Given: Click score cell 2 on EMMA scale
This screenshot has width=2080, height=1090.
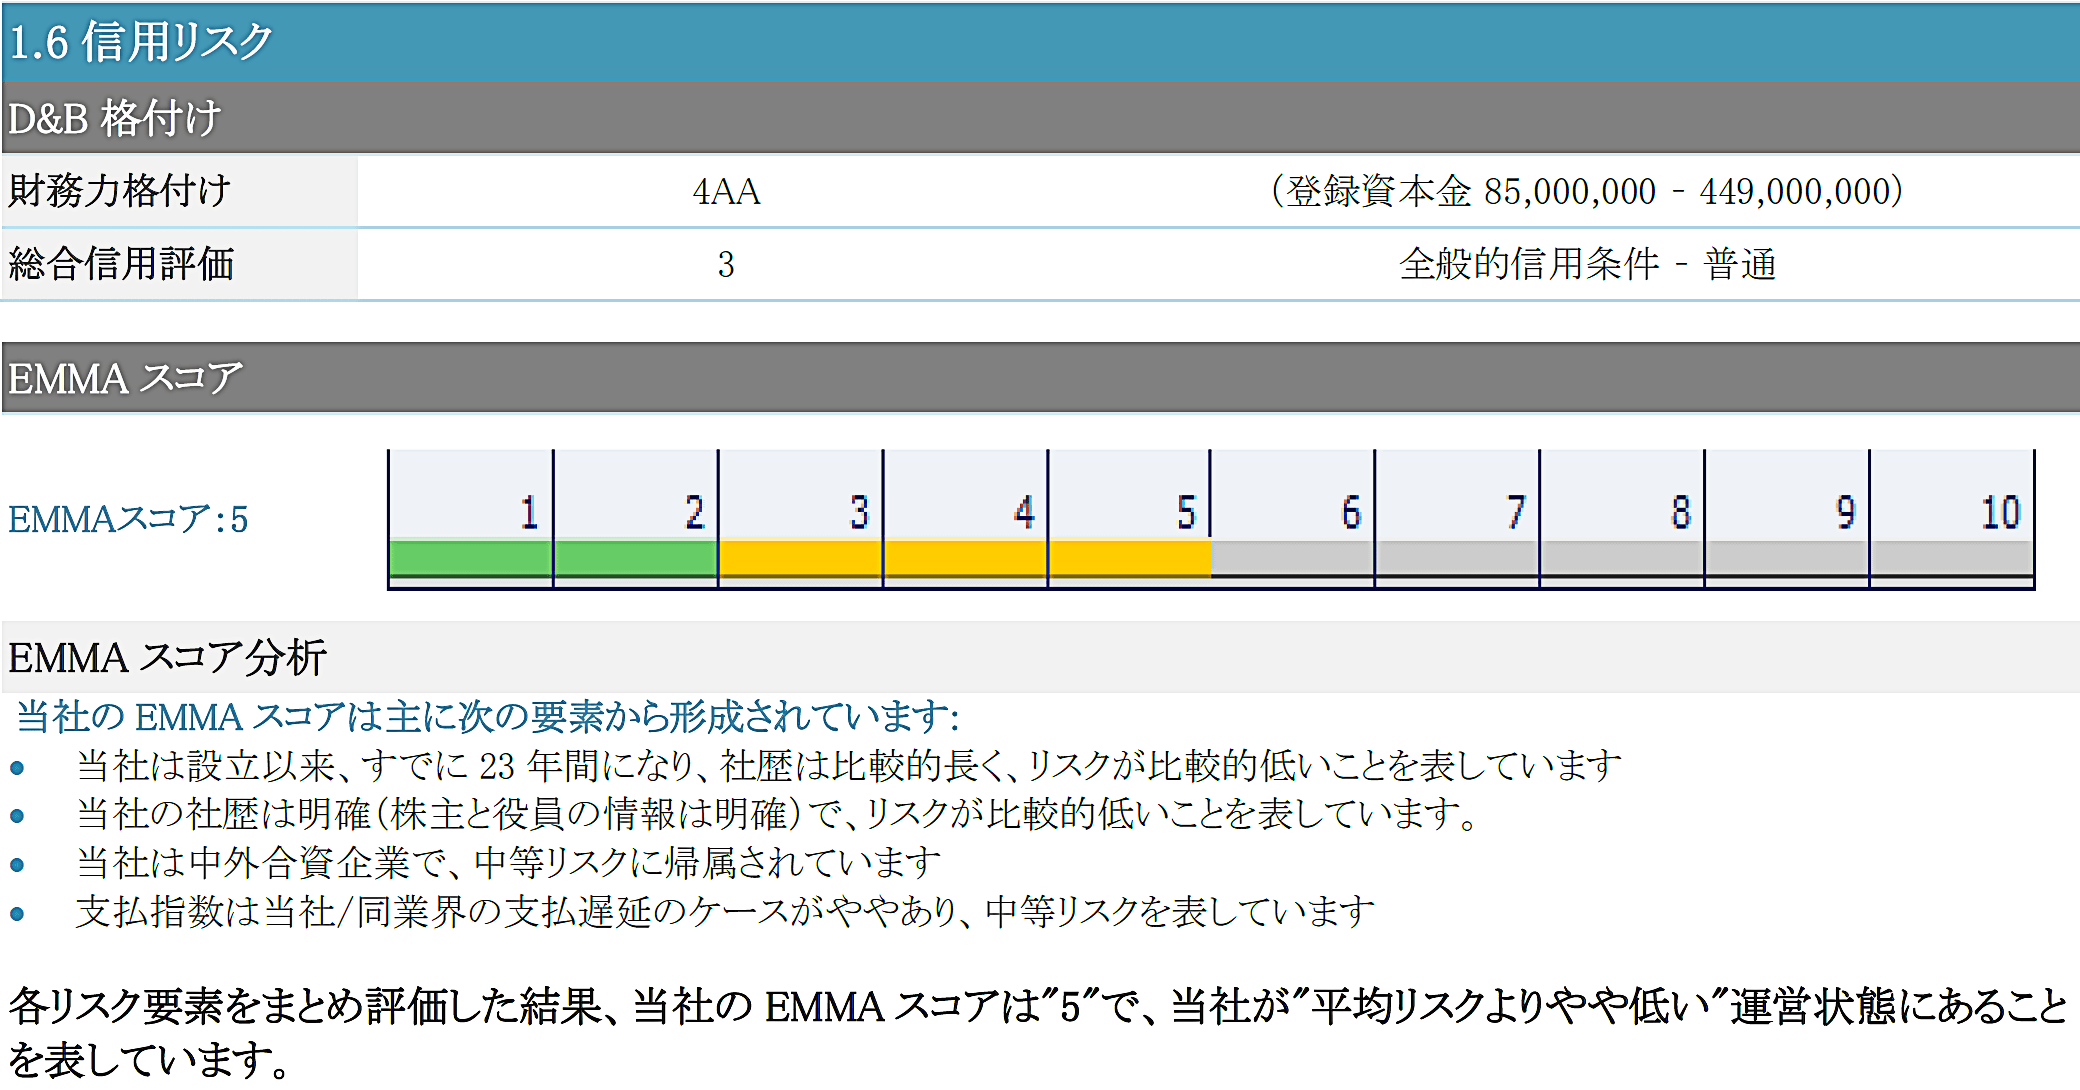Looking at the screenshot, I should pyautogui.click(x=635, y=519).
